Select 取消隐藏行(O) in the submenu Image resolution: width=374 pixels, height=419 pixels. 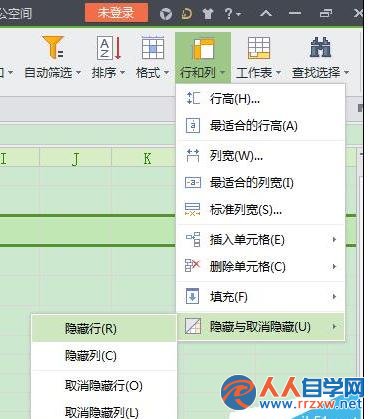[104, 385]
